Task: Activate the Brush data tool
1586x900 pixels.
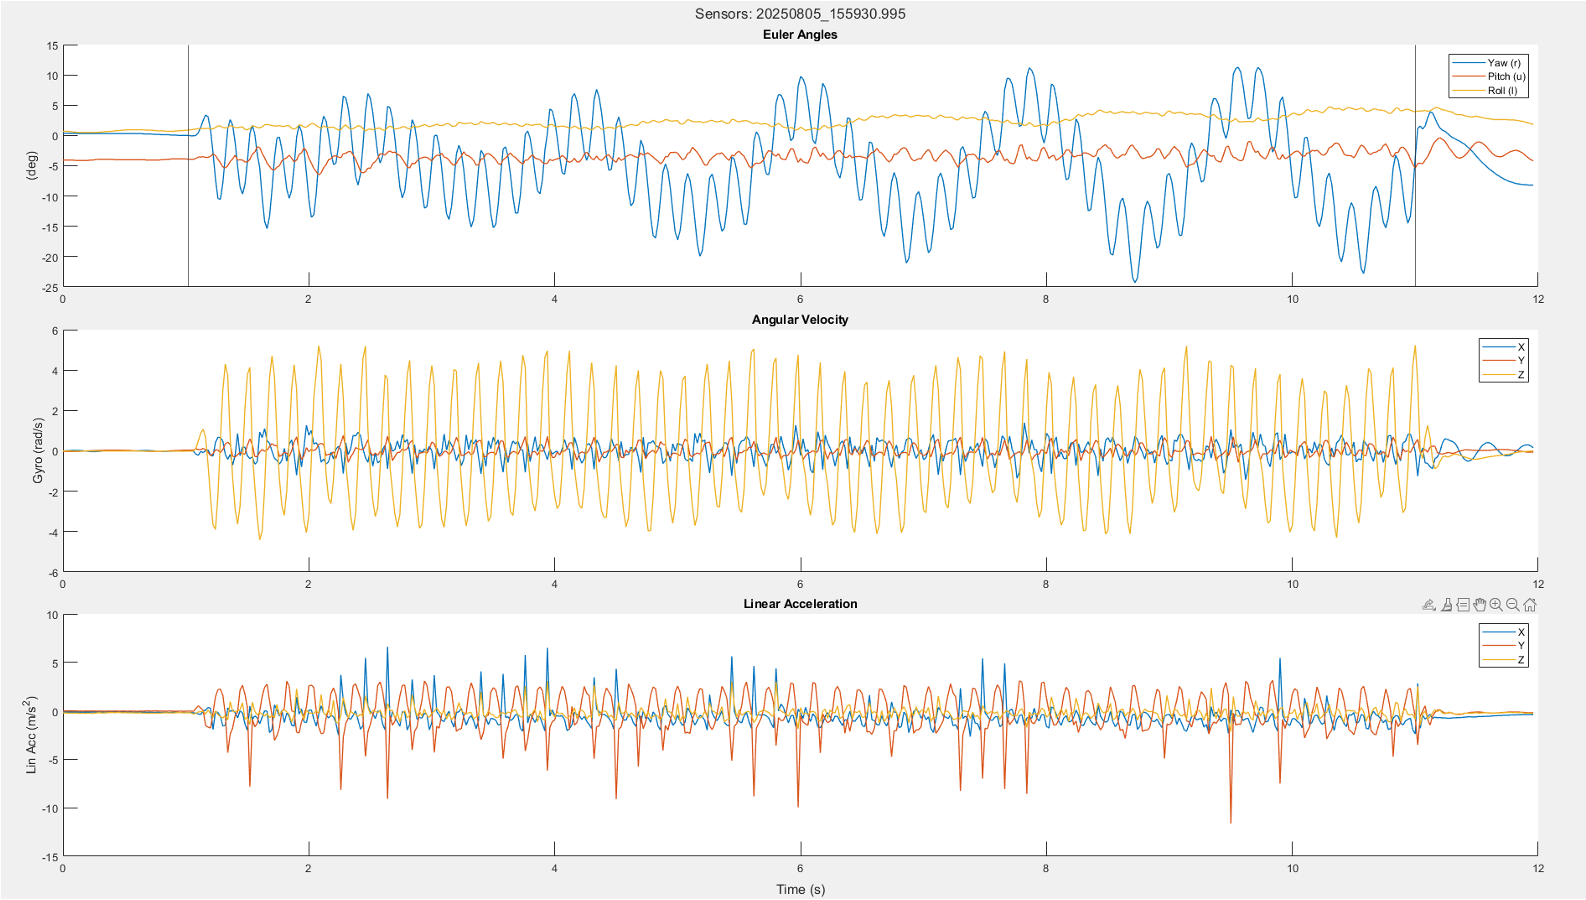Action: tap(1446, 605)
